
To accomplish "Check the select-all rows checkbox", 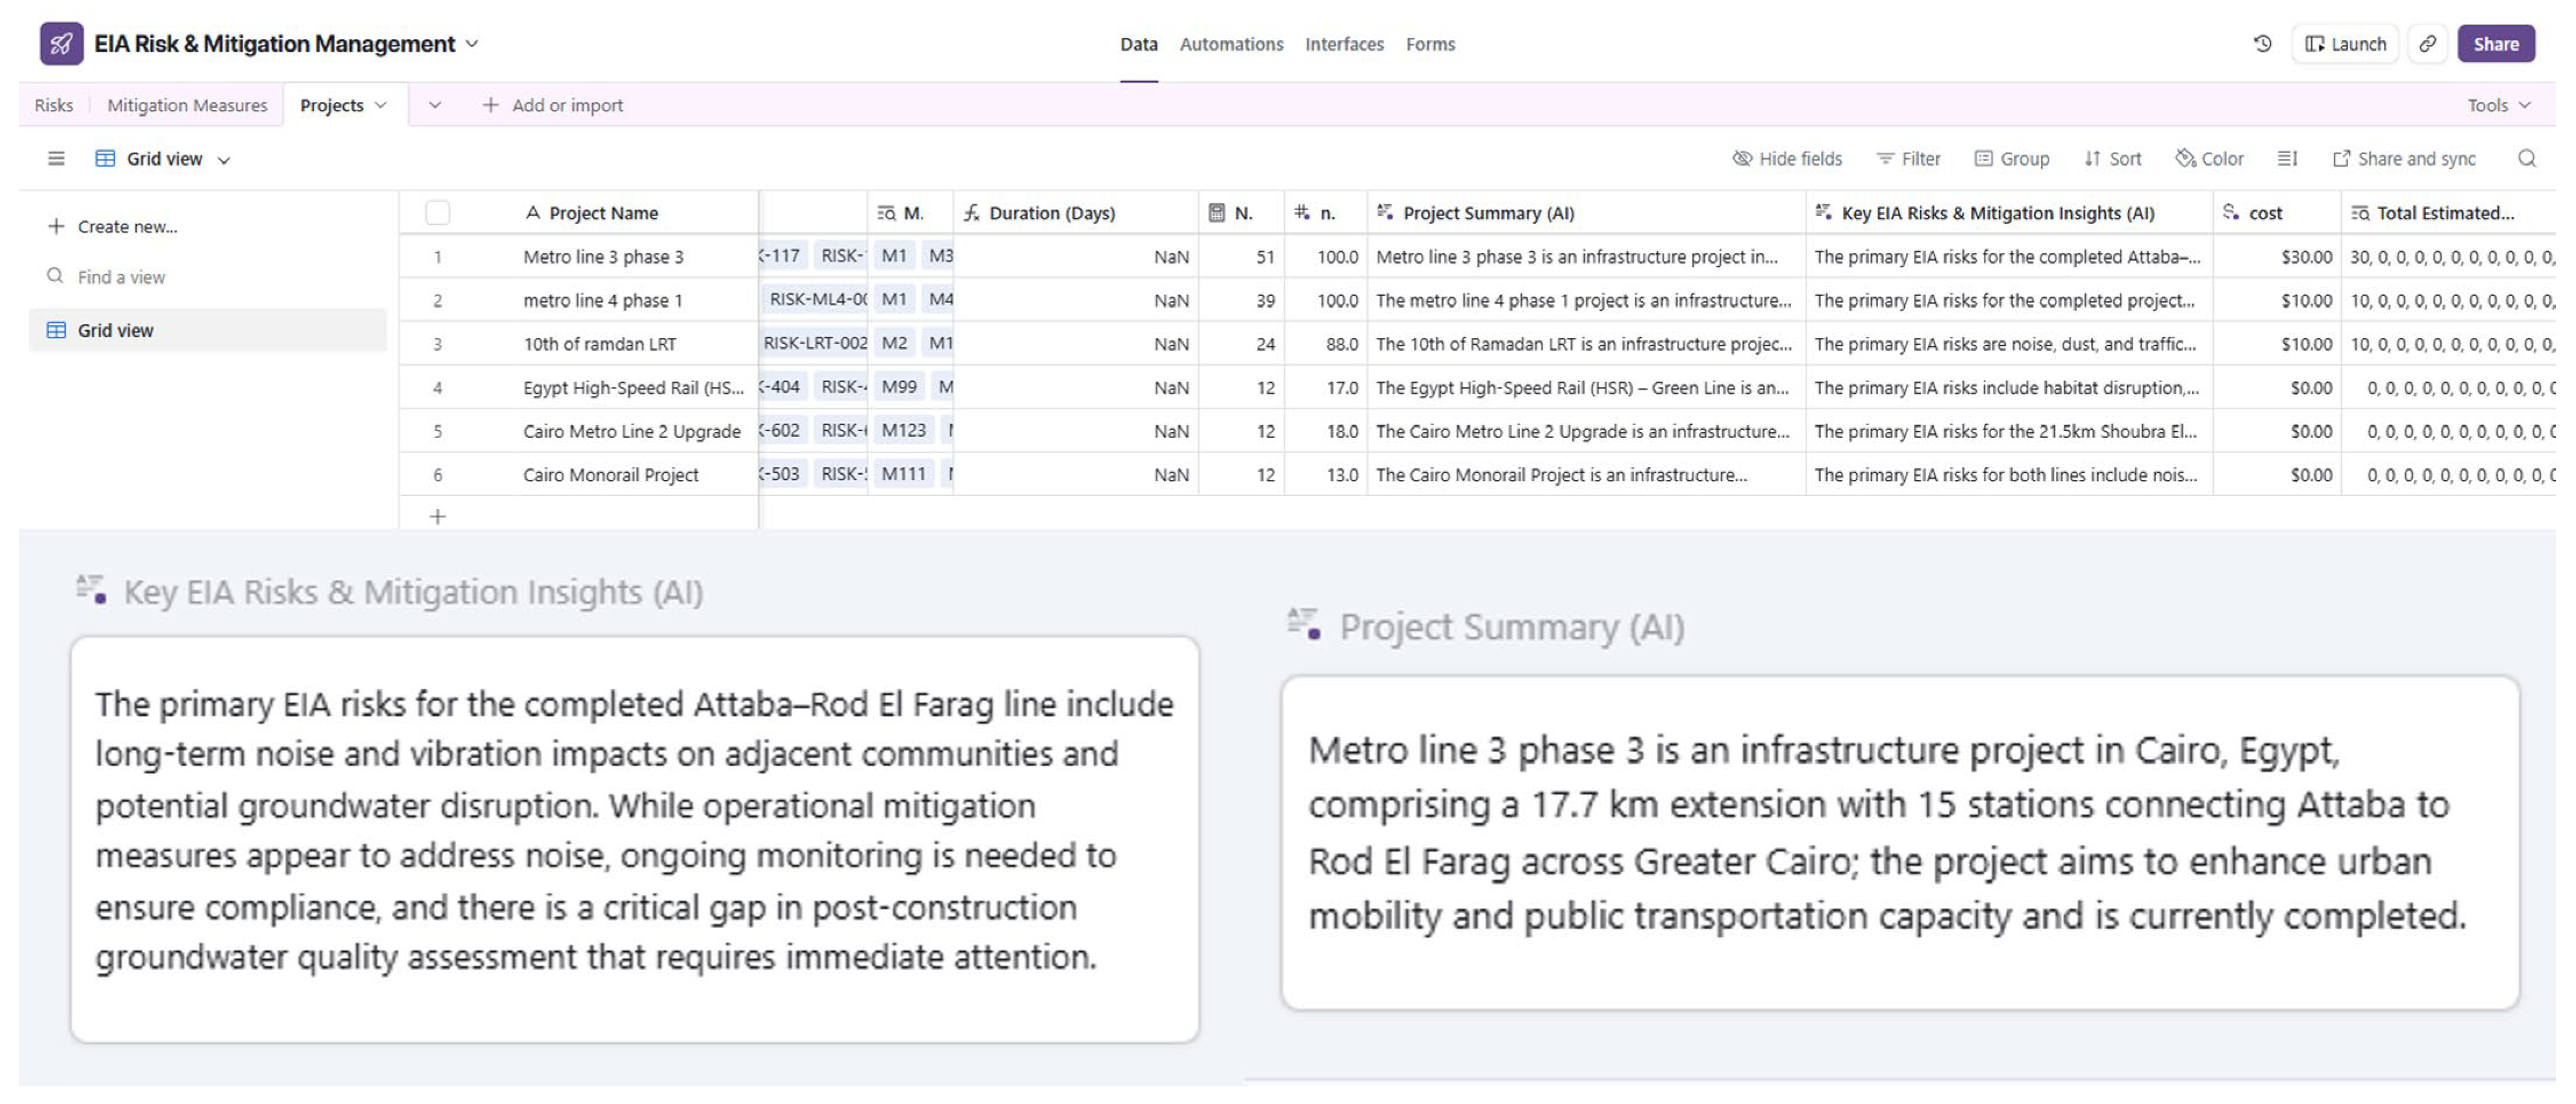I will tap(437, 213).
